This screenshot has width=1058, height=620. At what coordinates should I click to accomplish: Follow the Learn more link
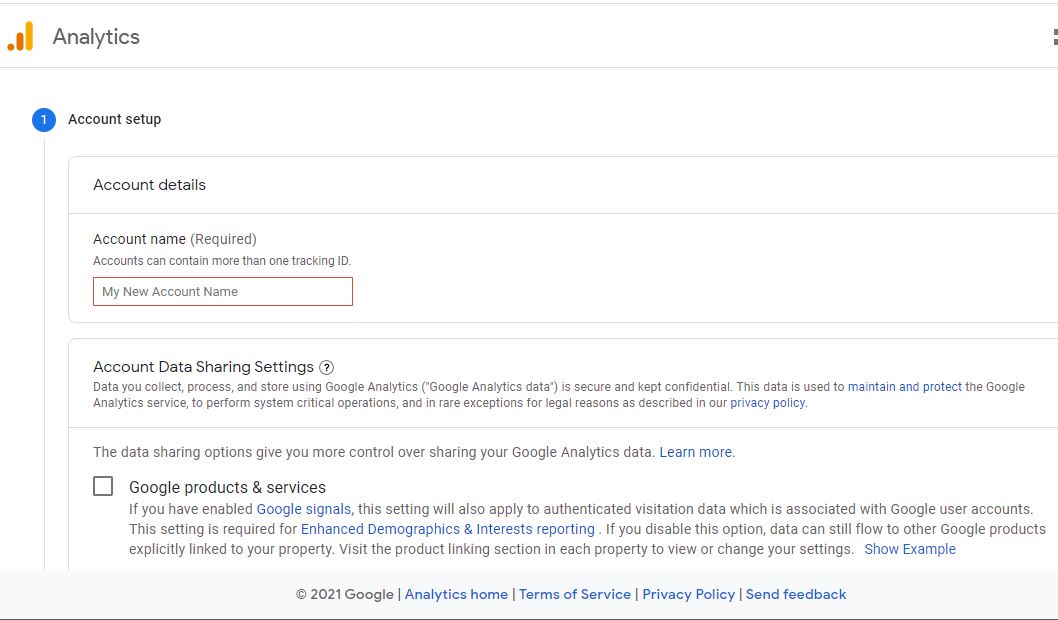[x=695, y=452]
